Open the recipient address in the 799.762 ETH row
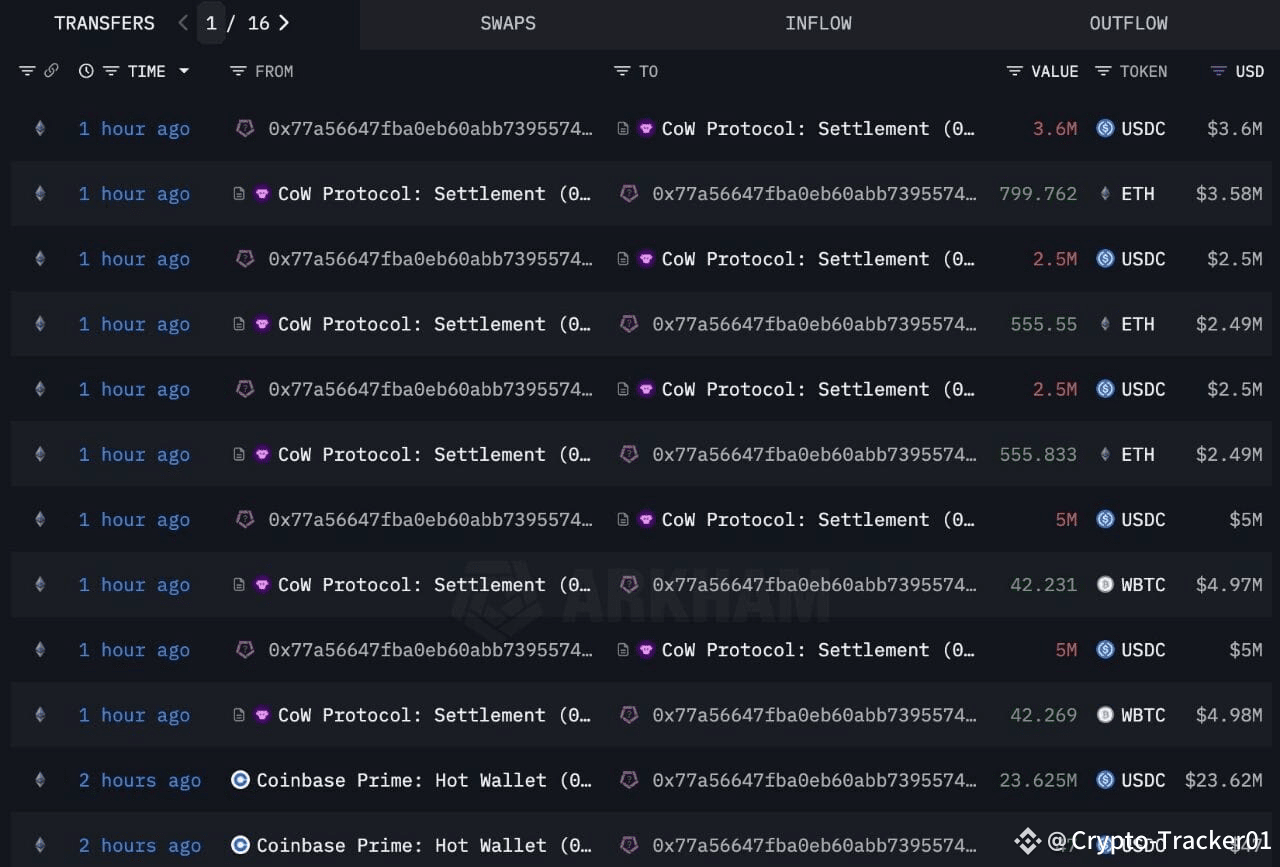The image size is (1280, 867). (x=814, y=193)
